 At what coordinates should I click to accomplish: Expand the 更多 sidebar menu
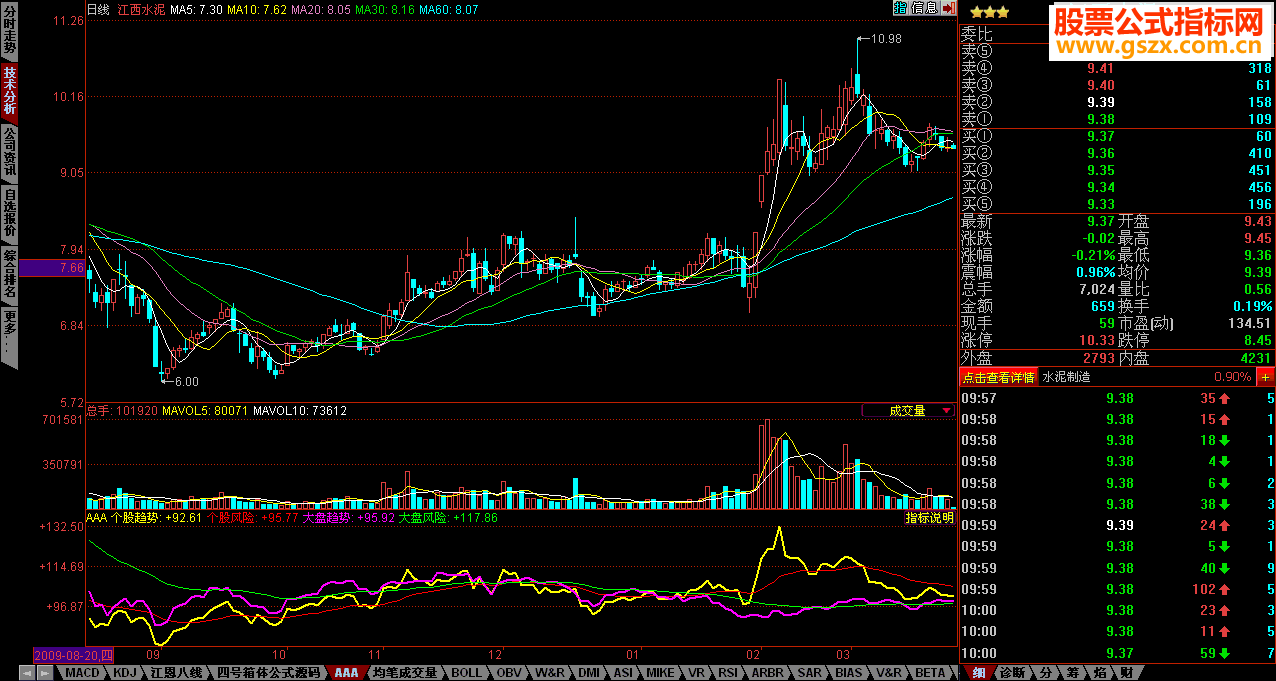(9, 336)
